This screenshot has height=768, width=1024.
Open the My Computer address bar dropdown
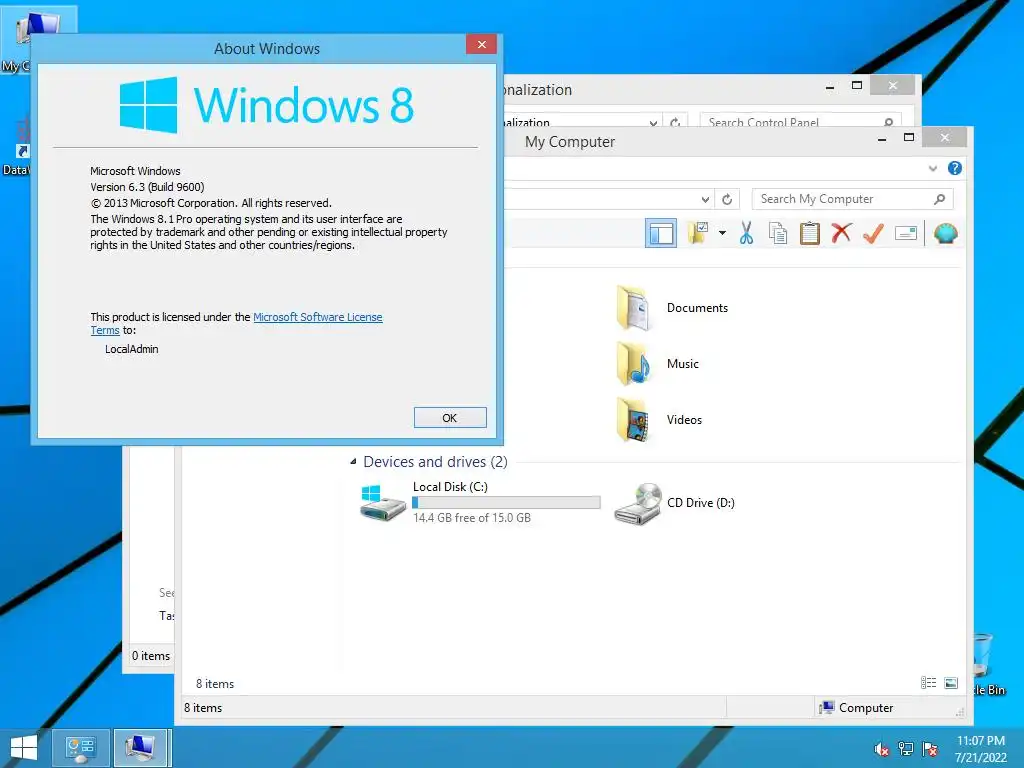pyautogui.click(x=705, y=199)
